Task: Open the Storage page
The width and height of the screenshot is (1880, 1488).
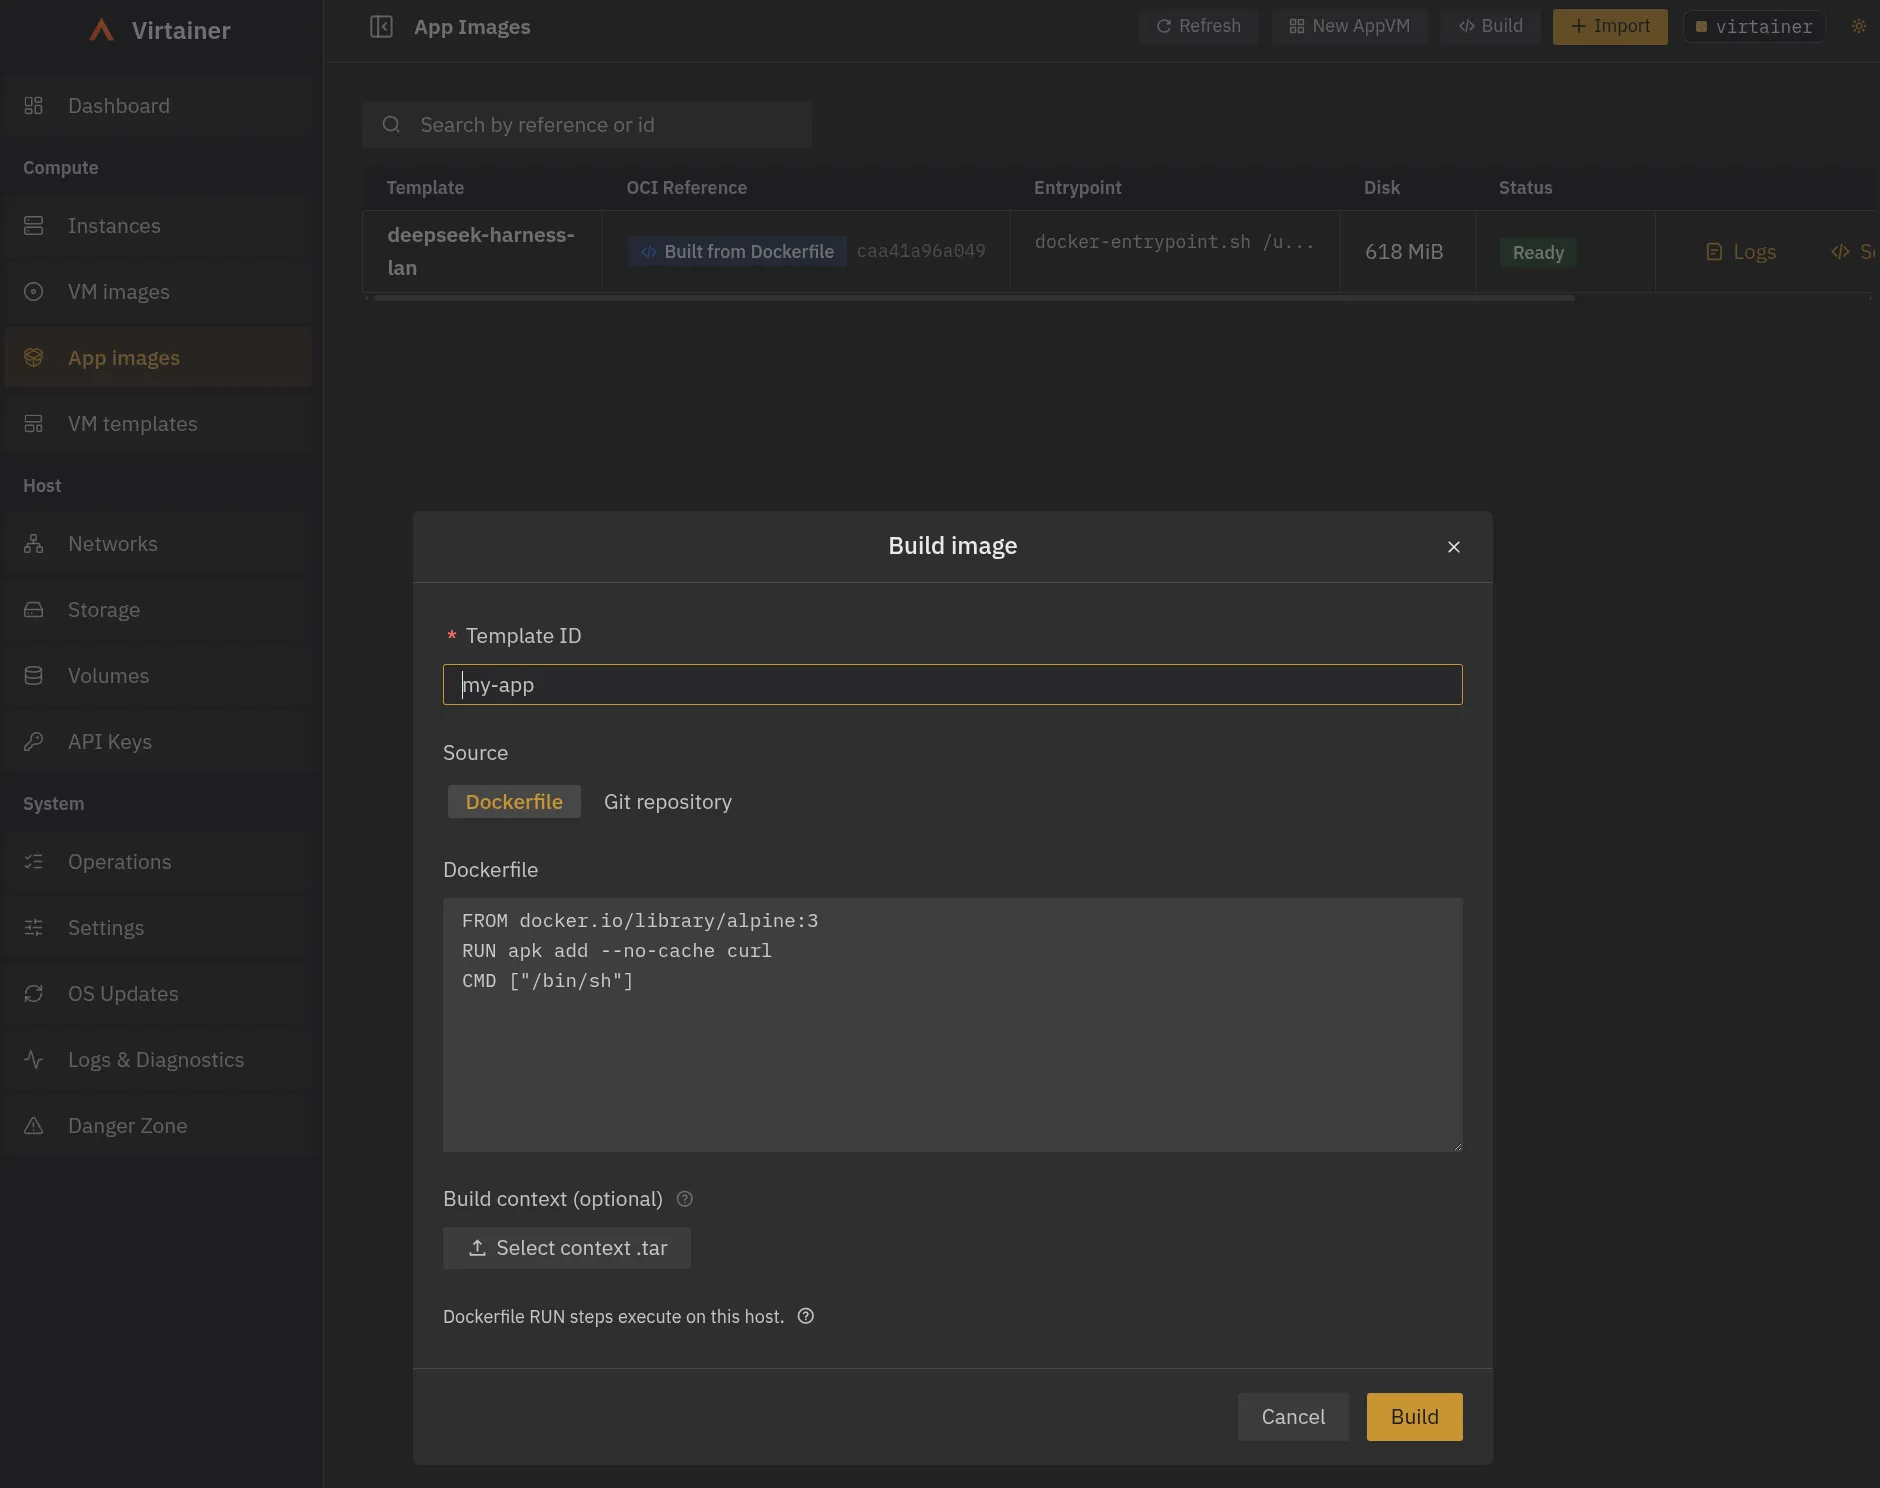Action: pyautogui.click(x=158, y=610)
